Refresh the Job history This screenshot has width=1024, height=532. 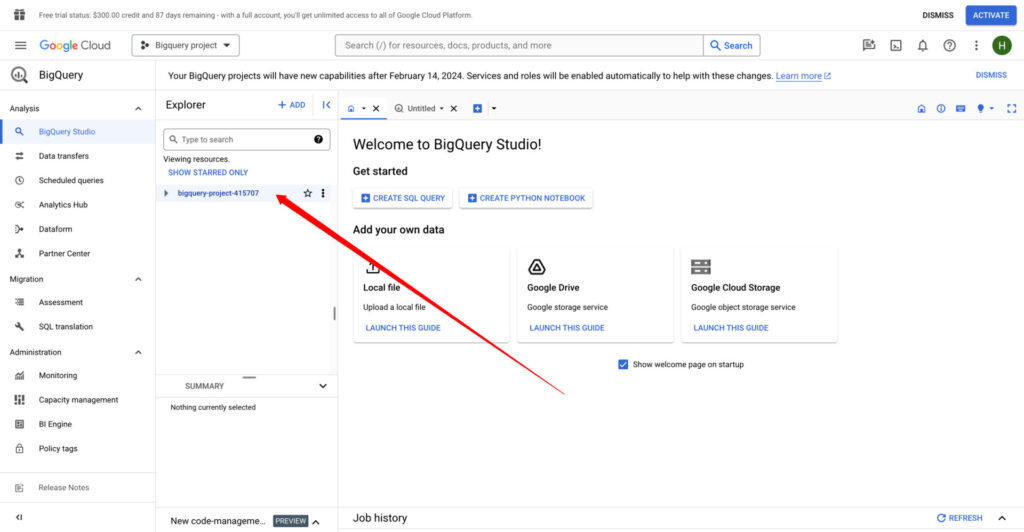click(x=959, y=518)
